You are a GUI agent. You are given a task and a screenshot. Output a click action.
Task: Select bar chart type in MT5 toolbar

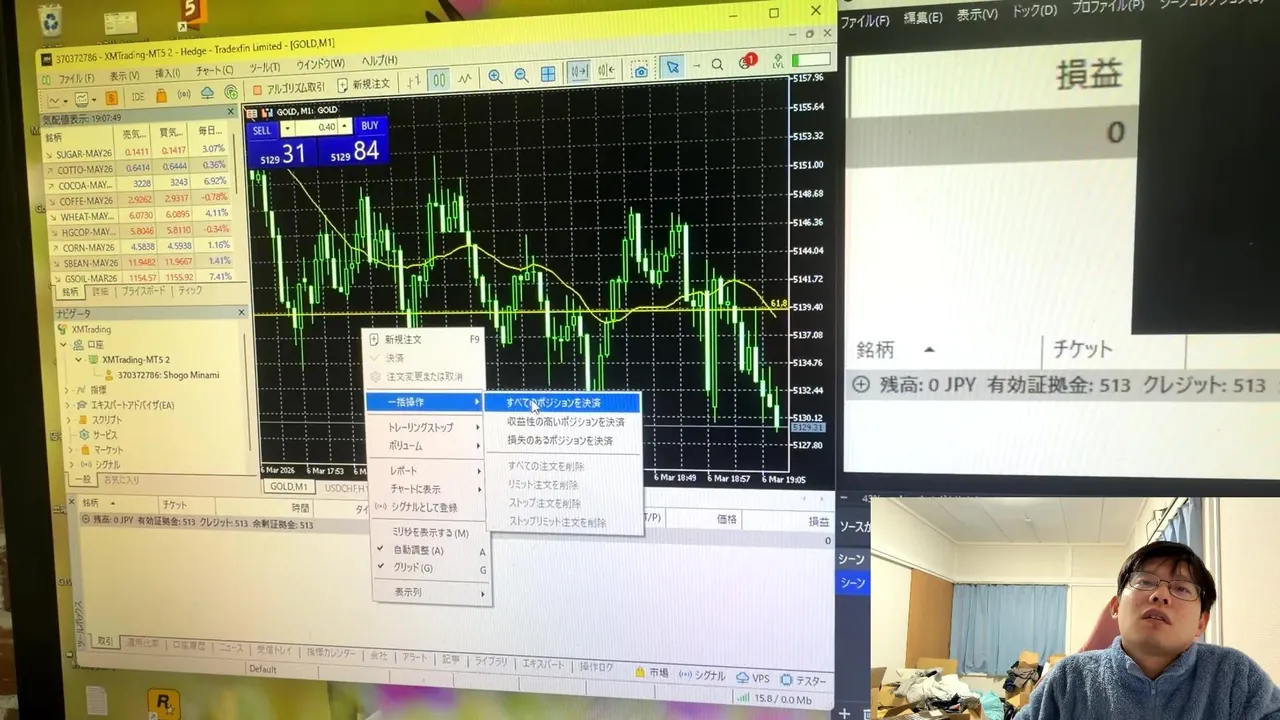[413, 81]
